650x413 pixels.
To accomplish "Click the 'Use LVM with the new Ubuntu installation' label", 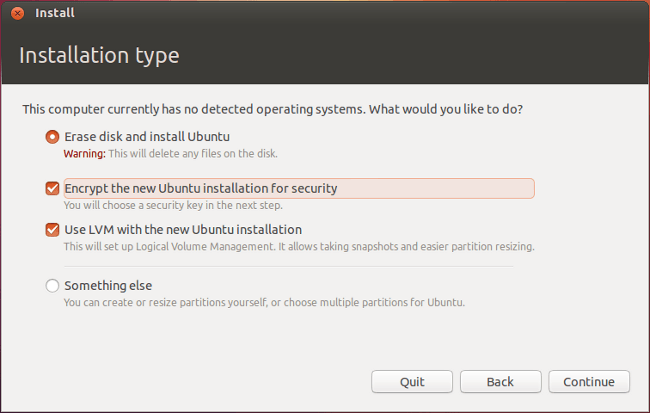I will pyautogui.click(x=183, y=230).
